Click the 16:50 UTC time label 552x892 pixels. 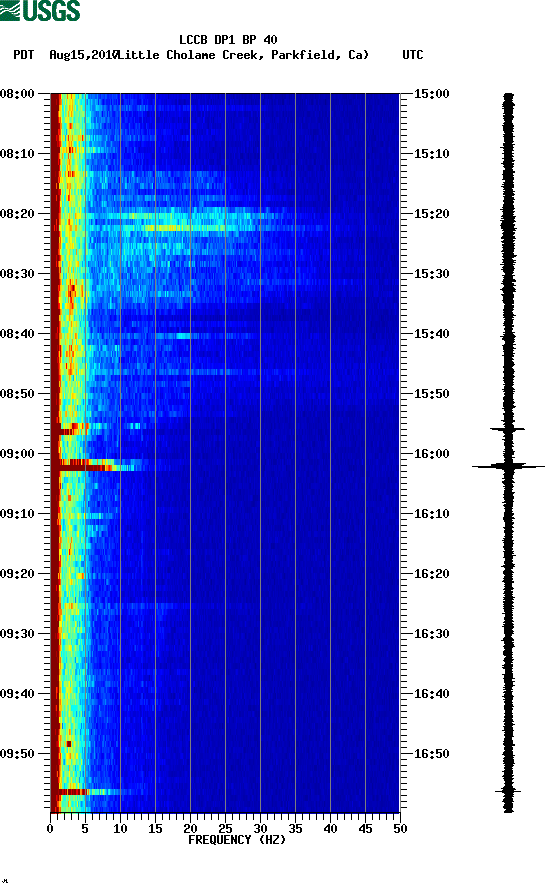[x=431, y=754]
